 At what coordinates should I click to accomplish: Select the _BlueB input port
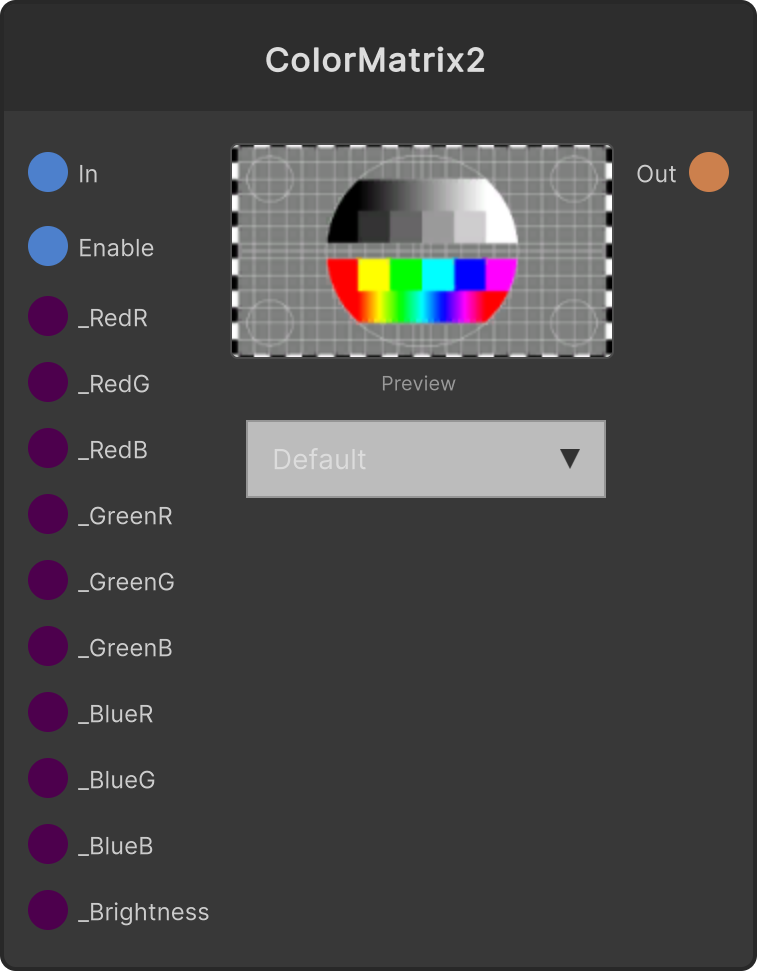tap(48, 844)
